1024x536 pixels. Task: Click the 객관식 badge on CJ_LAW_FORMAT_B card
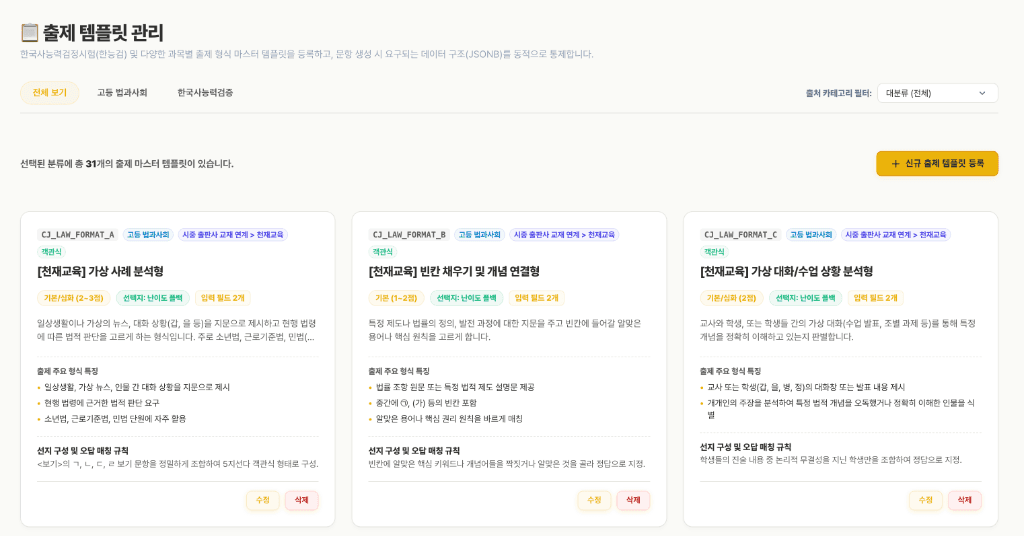(383, 252)
